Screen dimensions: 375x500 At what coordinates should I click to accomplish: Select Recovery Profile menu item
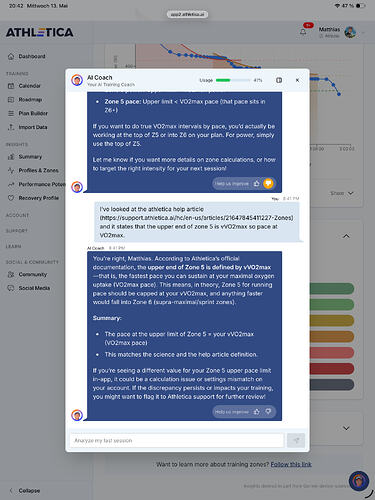point(39,198)
